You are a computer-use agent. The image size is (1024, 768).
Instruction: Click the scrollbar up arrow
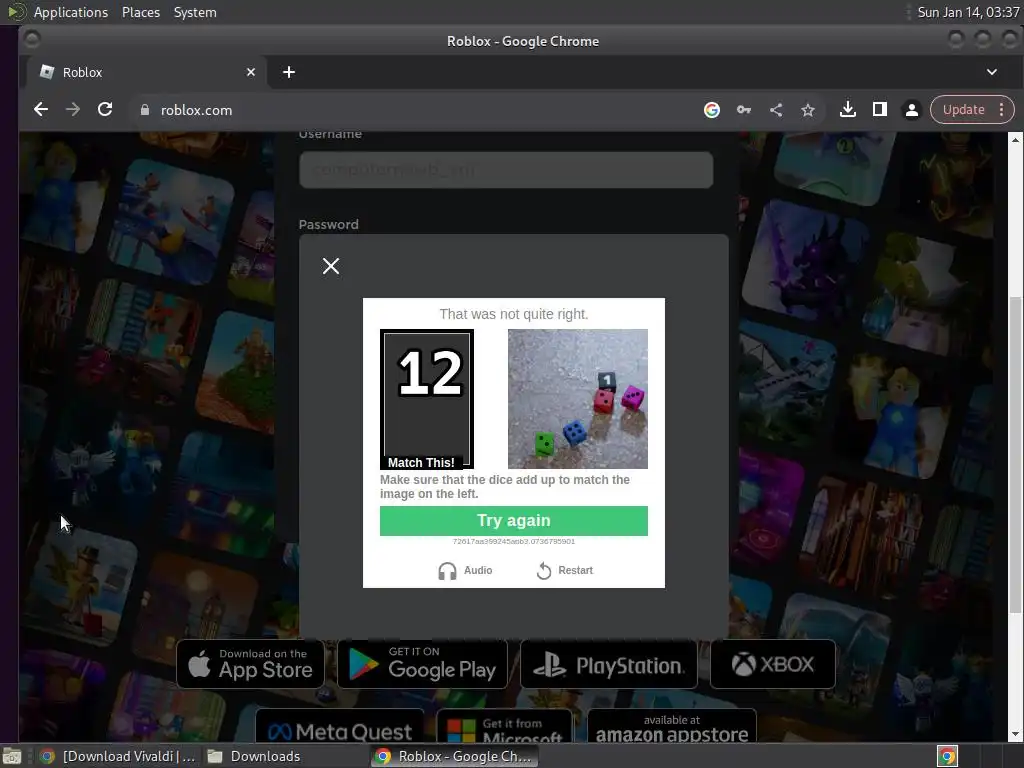(1015, 139)
